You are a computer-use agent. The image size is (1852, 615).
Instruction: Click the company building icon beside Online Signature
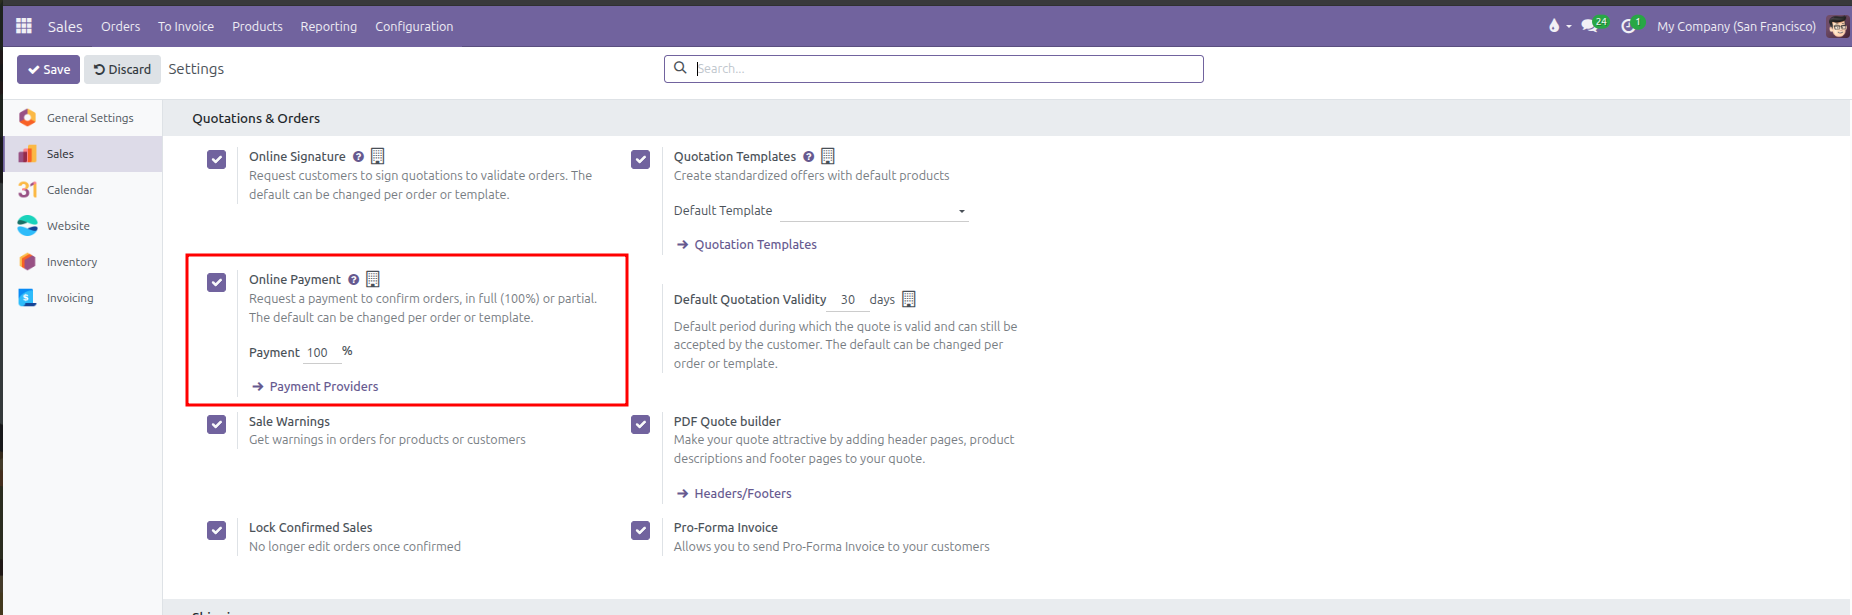coord(378,156)
